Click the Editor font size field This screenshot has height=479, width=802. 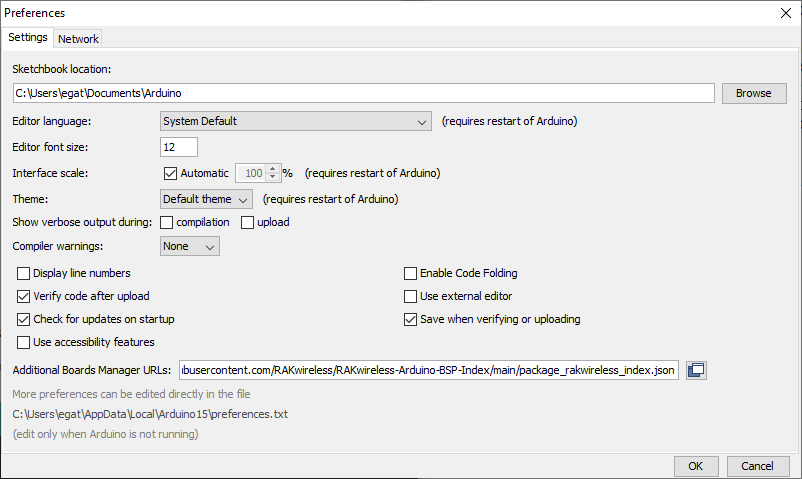(179, 147)
